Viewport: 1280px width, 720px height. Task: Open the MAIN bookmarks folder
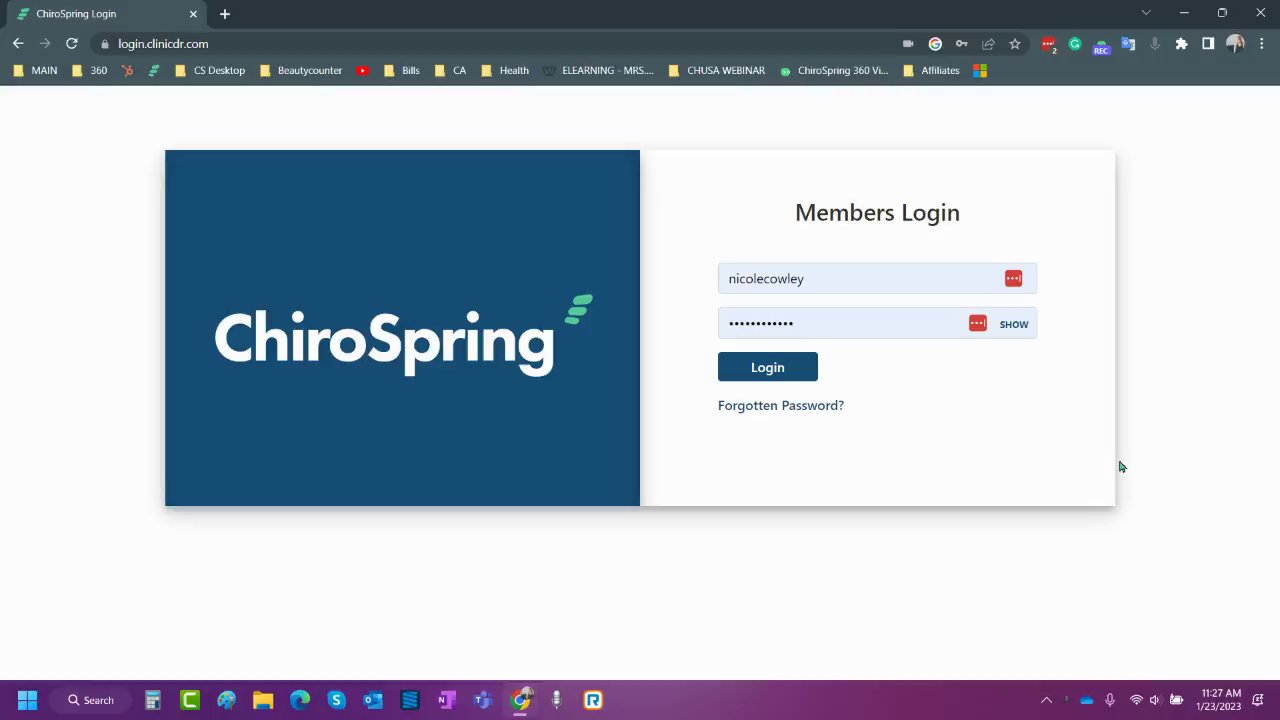click(35, 71)
